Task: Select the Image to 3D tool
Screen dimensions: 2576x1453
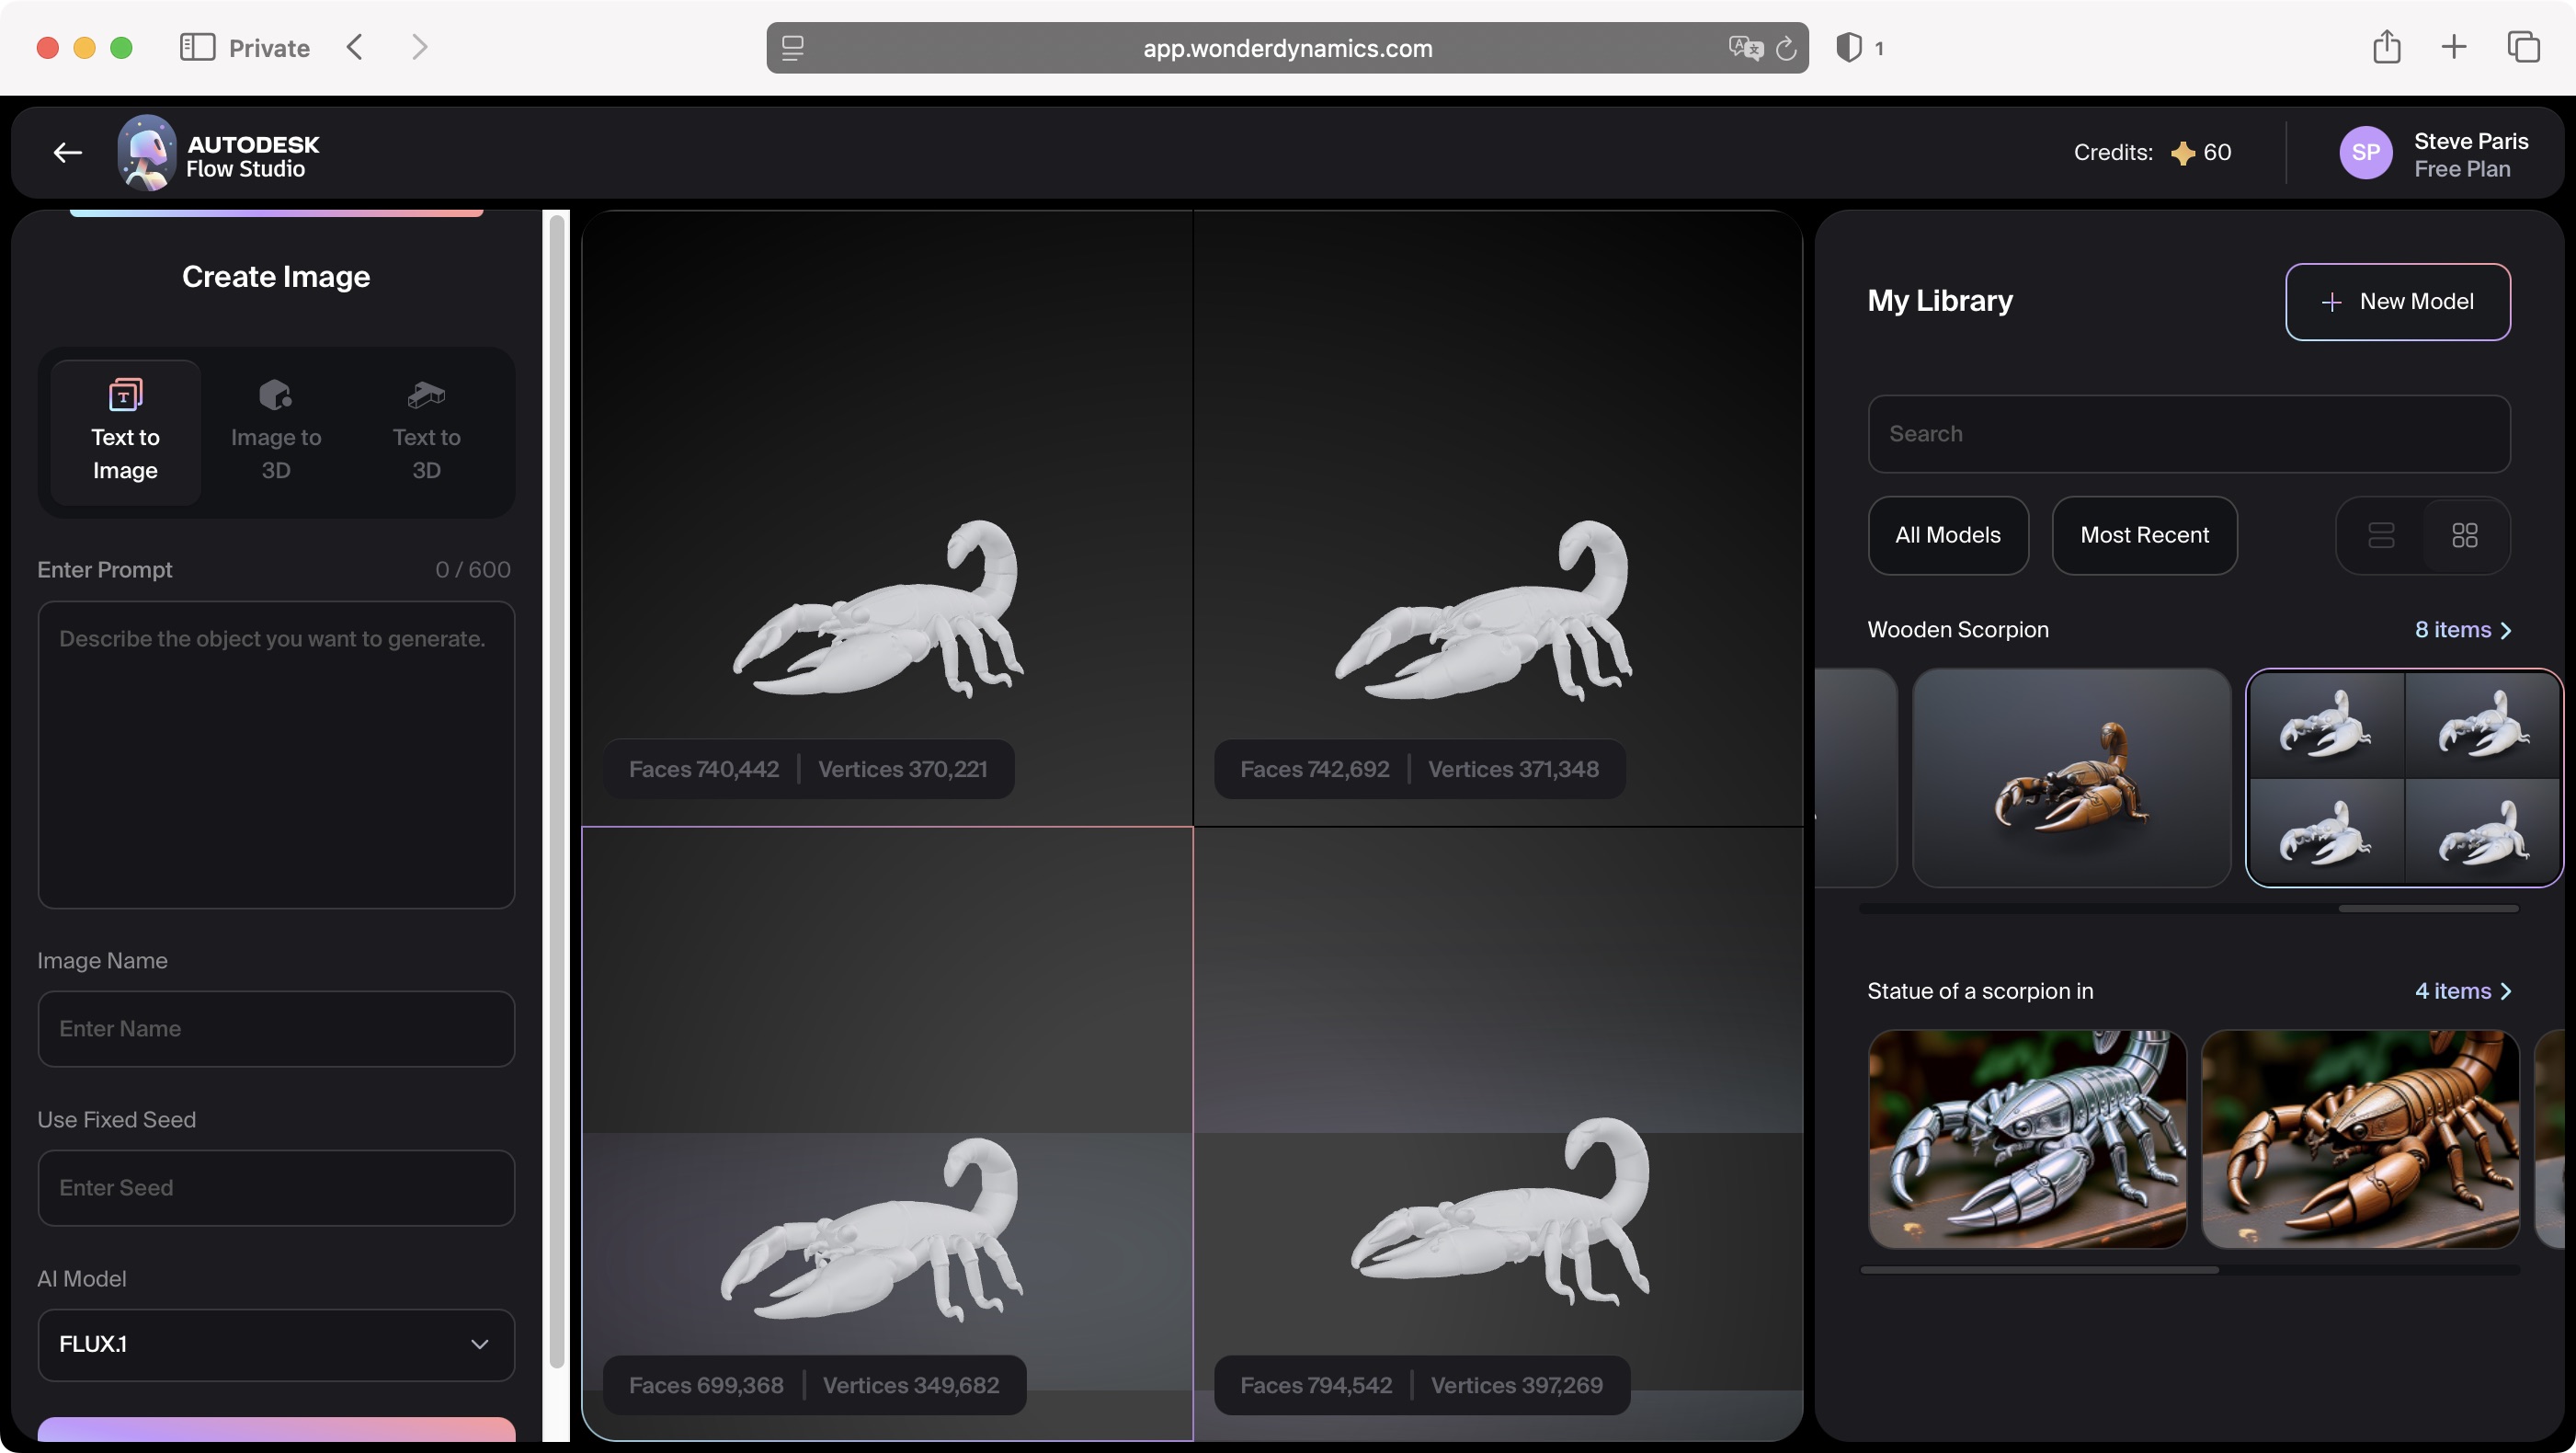Action: tap(275, 430)
